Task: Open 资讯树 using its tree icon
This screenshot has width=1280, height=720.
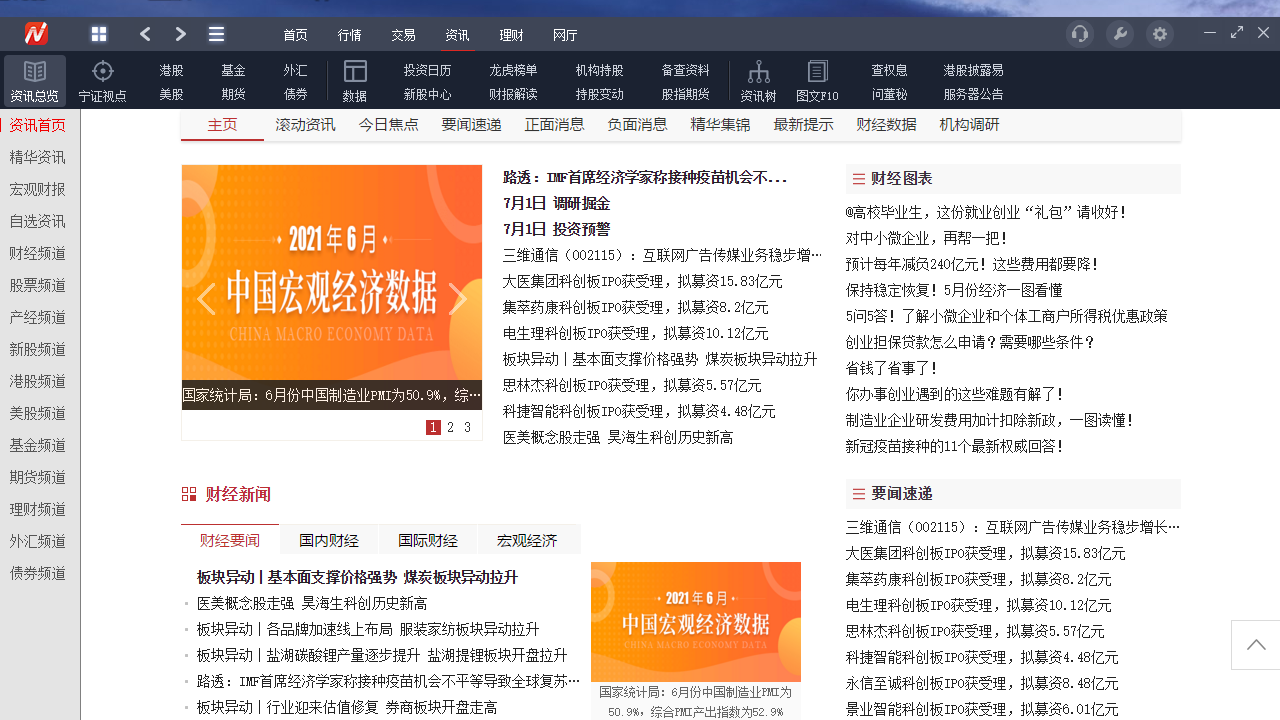Action: click(758, 71)
